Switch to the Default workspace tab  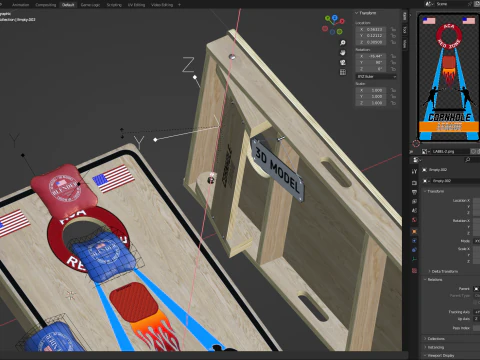point(68,5)
